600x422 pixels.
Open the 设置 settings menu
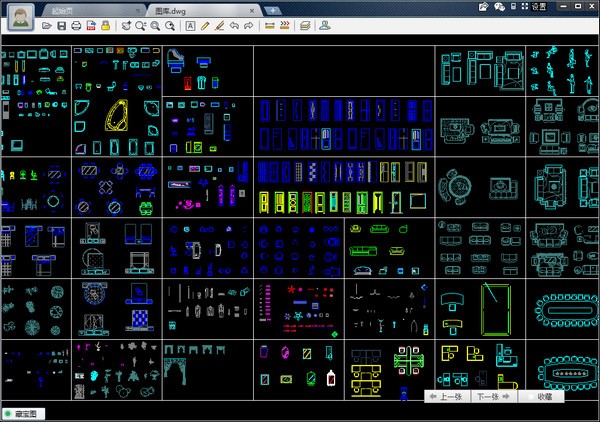539,7
